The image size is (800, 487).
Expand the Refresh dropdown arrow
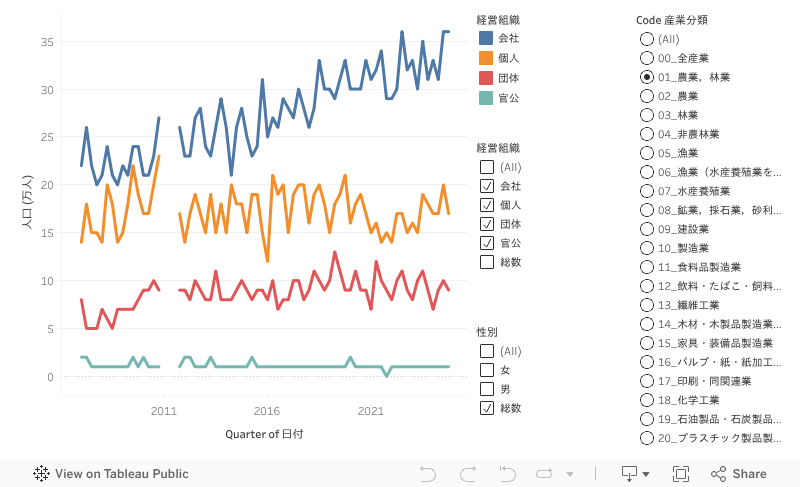(570, 474)
